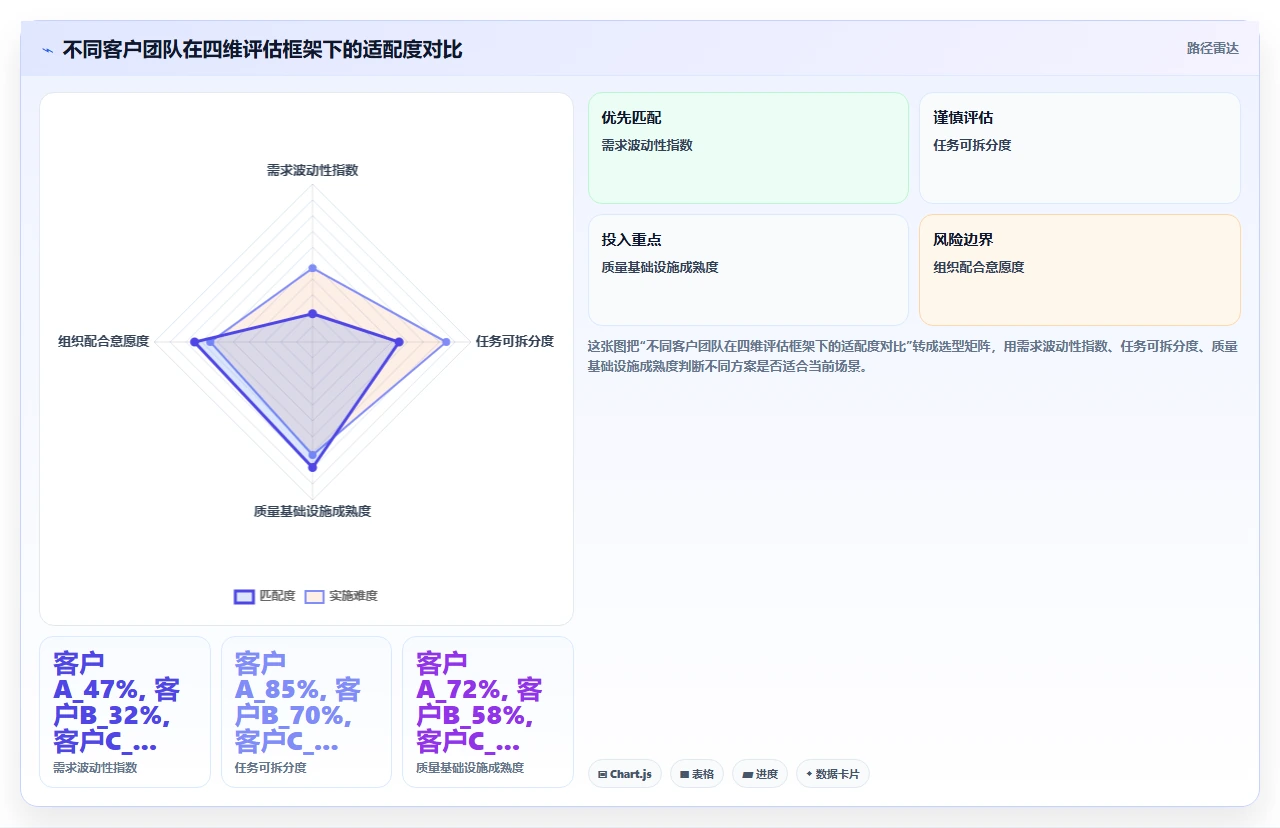Click 任务可拆分度 caption under 客户A_85% card
Screen dimensions: 1280x828
click(x=271, y=768)
